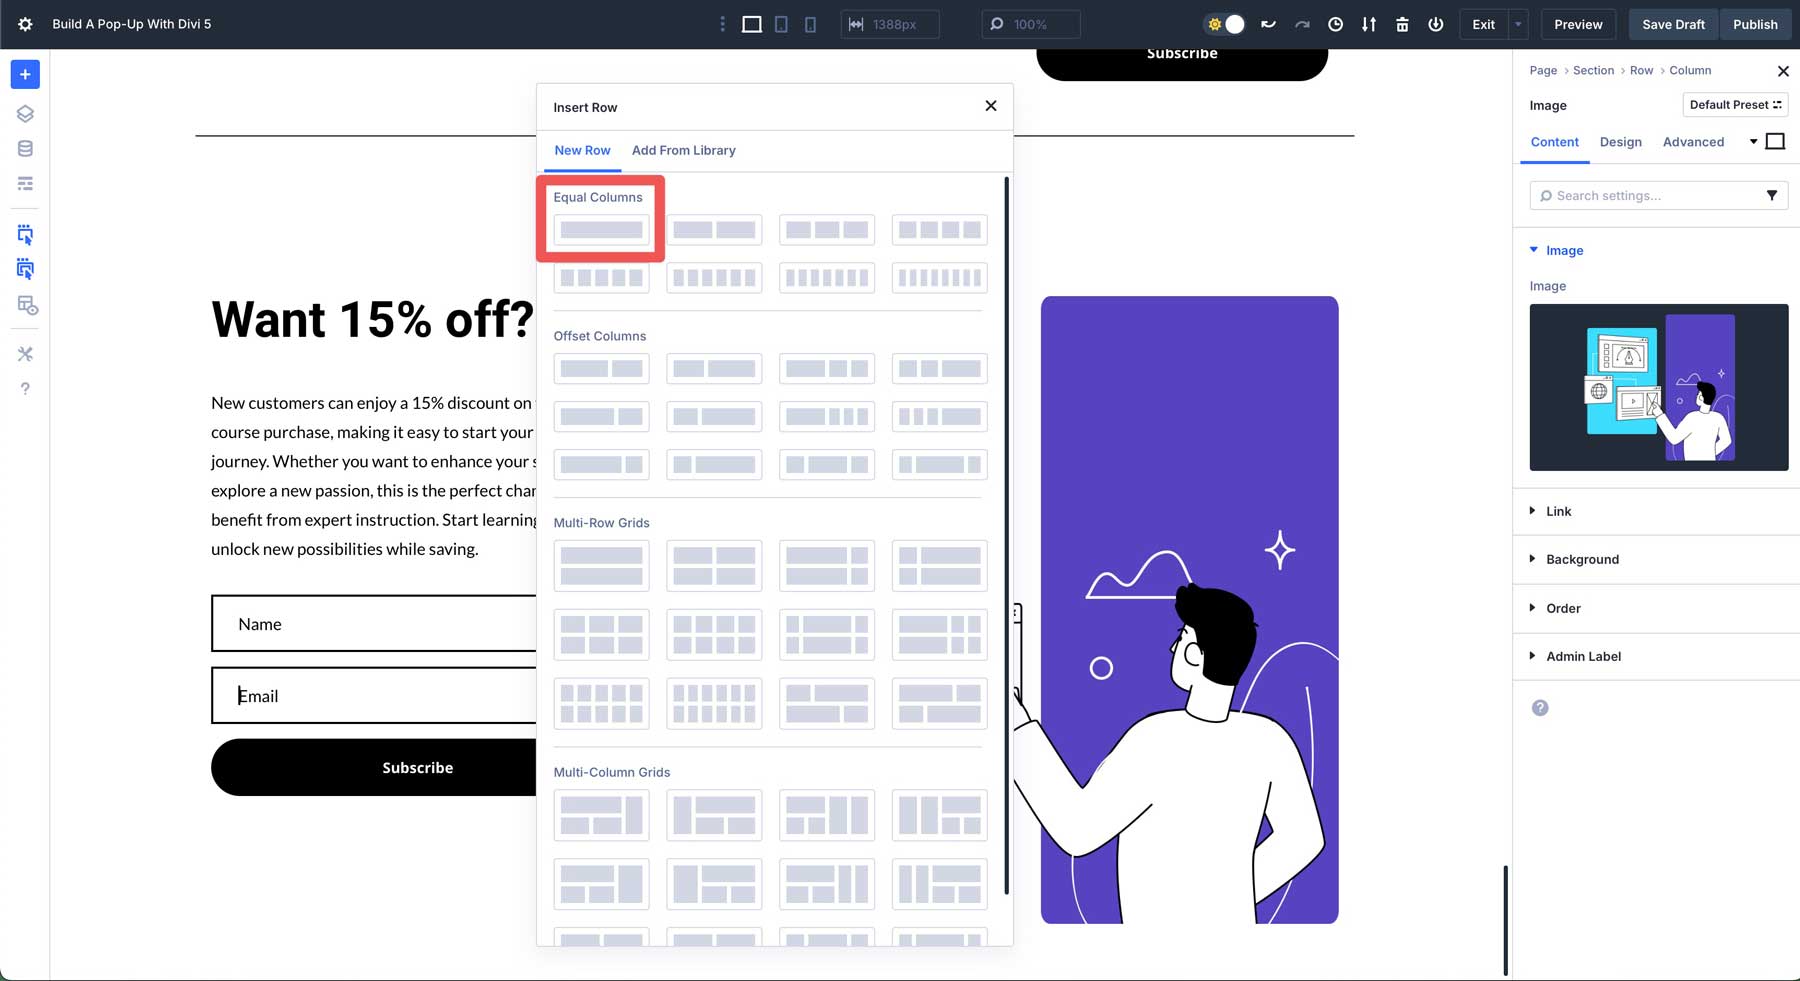The height and width of the screenshot is (981, 1800).
Task: Click the redo icon in the top bar
Action: [1302, 24]
